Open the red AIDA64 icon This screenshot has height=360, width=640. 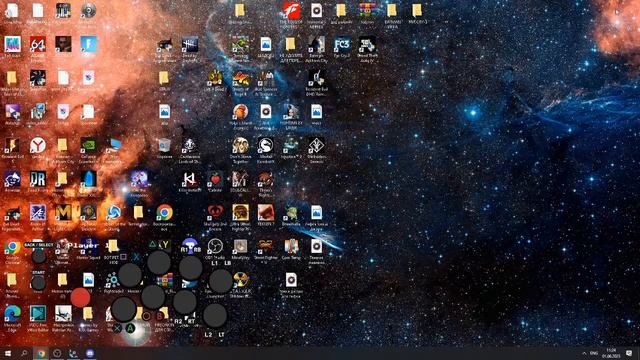(38, 44)
